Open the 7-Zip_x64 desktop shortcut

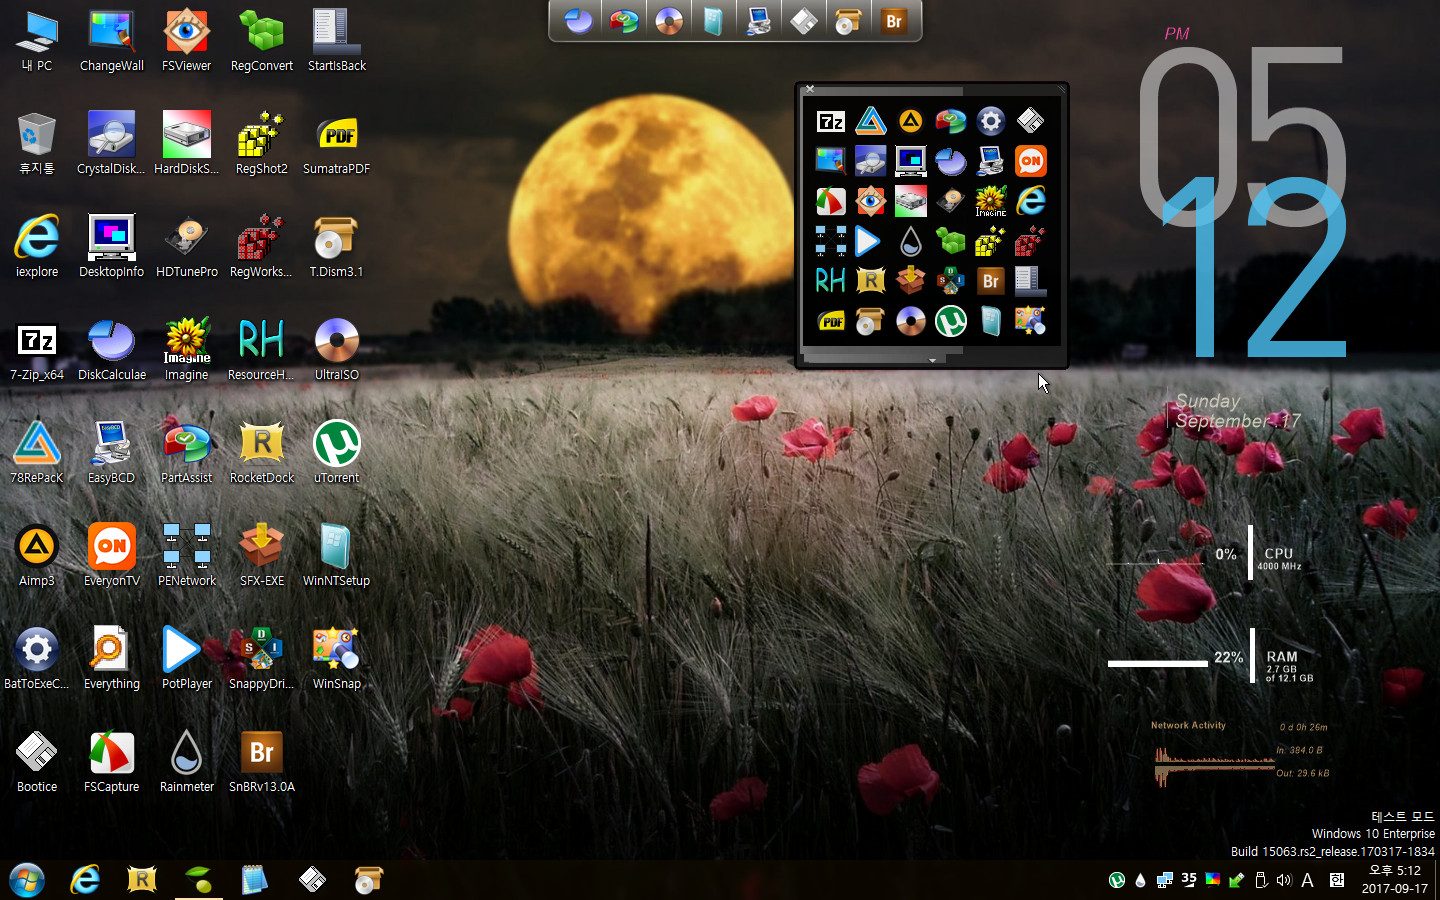click(x=37, y=350)
